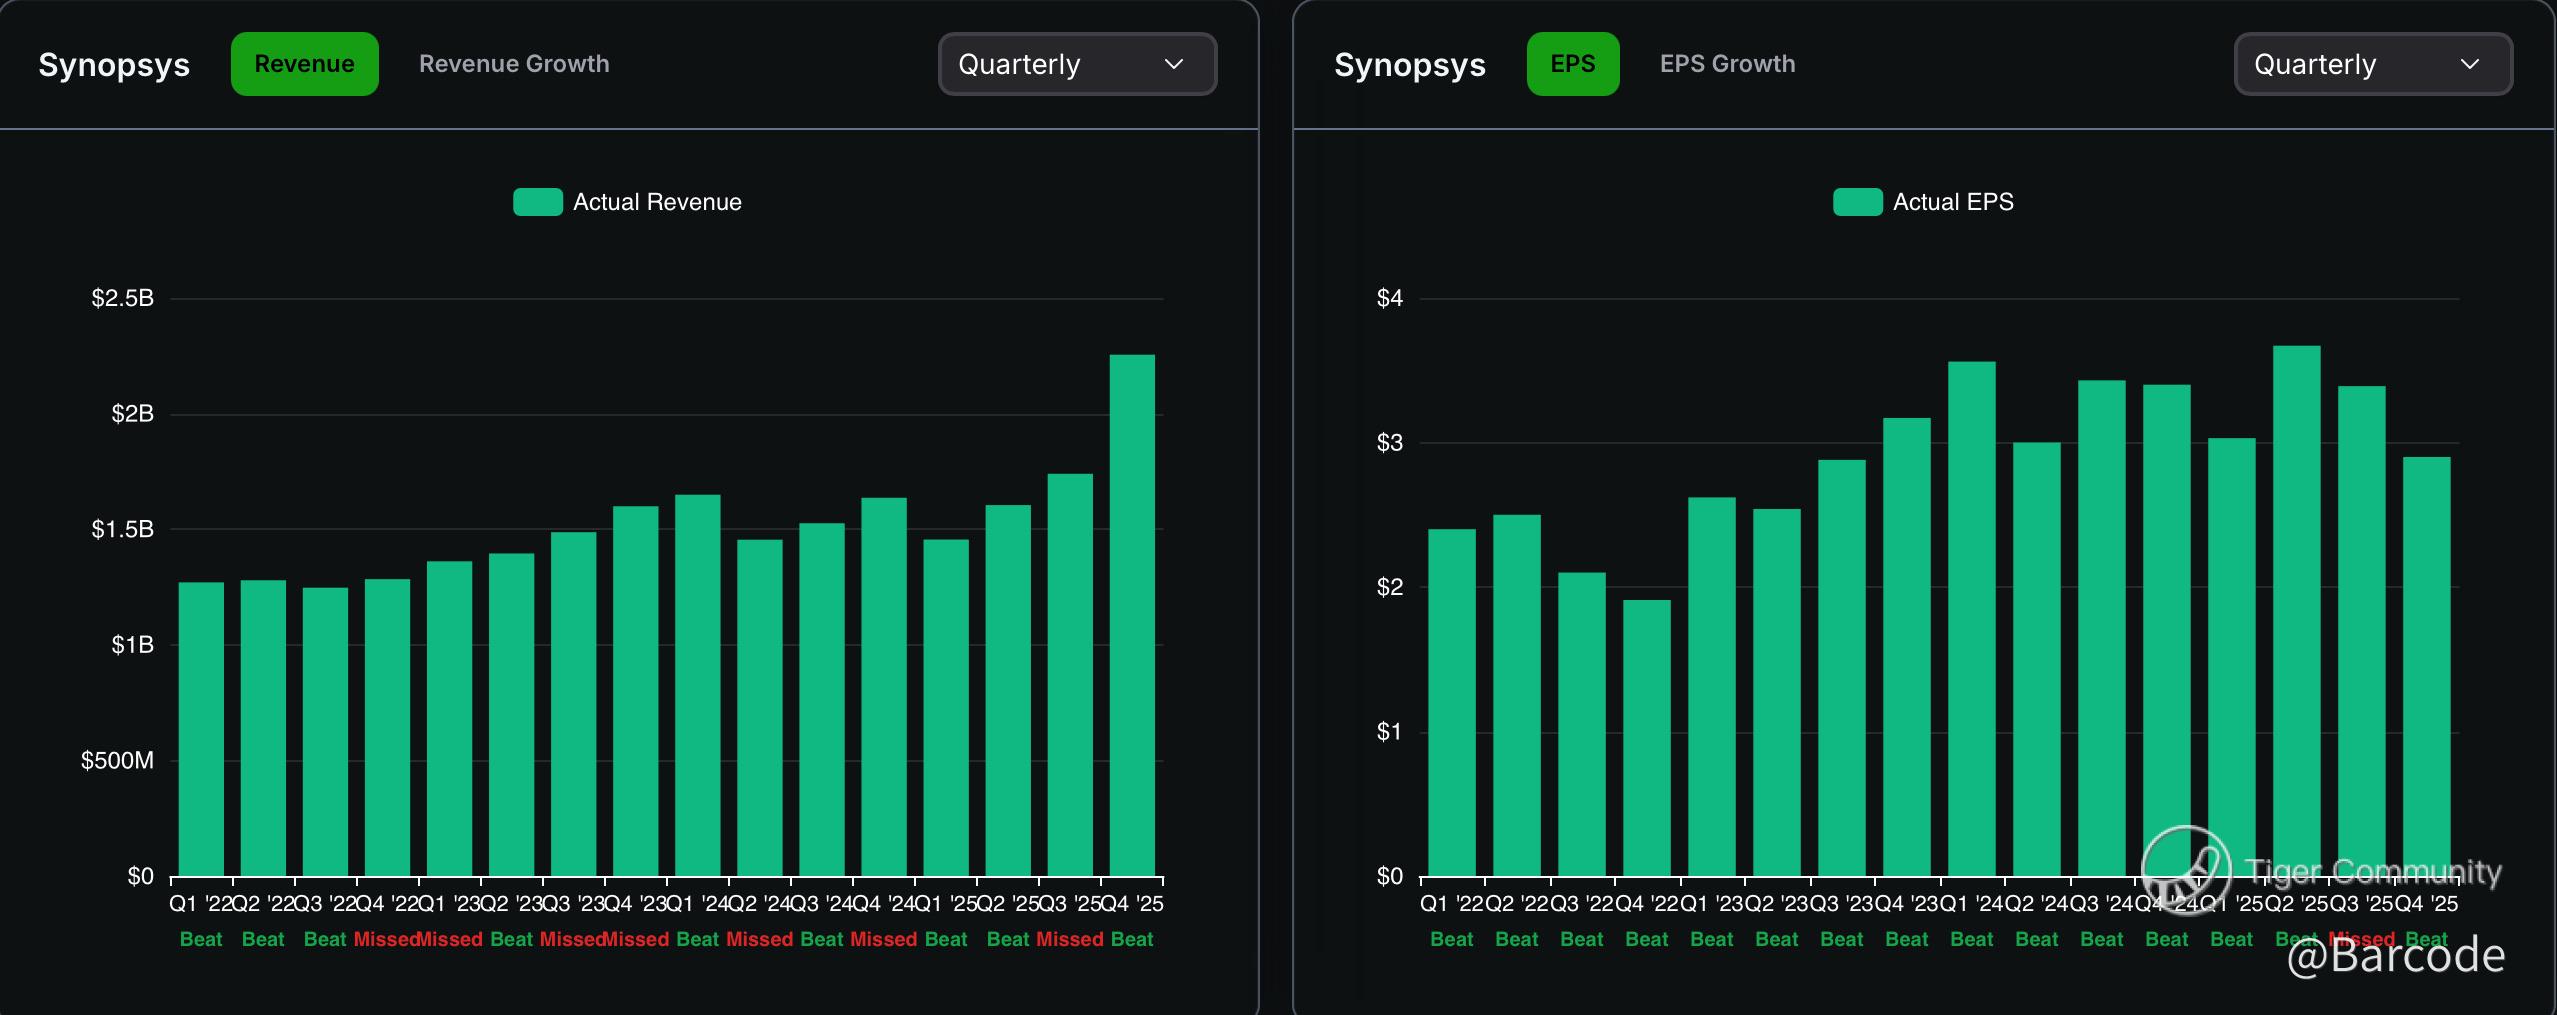This screenshot has width=2557, height=1015.
Task: Click the Beat label under revenue Q4 '25
Action: (1132, 940)
